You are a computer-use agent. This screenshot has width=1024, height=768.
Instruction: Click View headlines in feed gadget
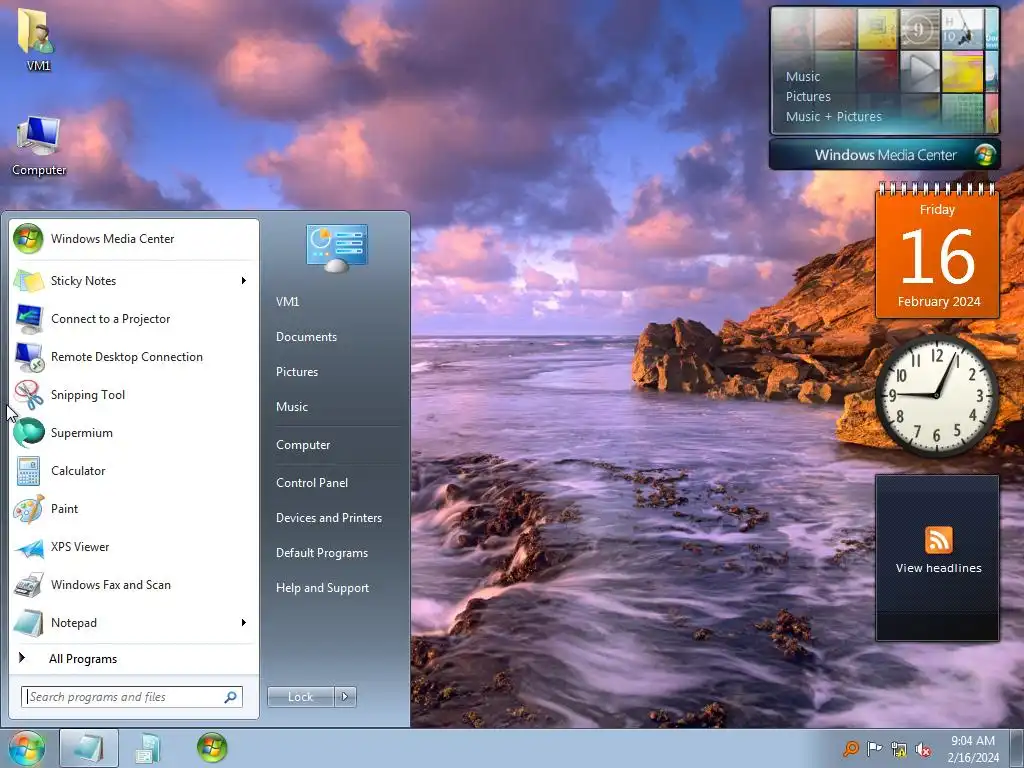(938, 568)
